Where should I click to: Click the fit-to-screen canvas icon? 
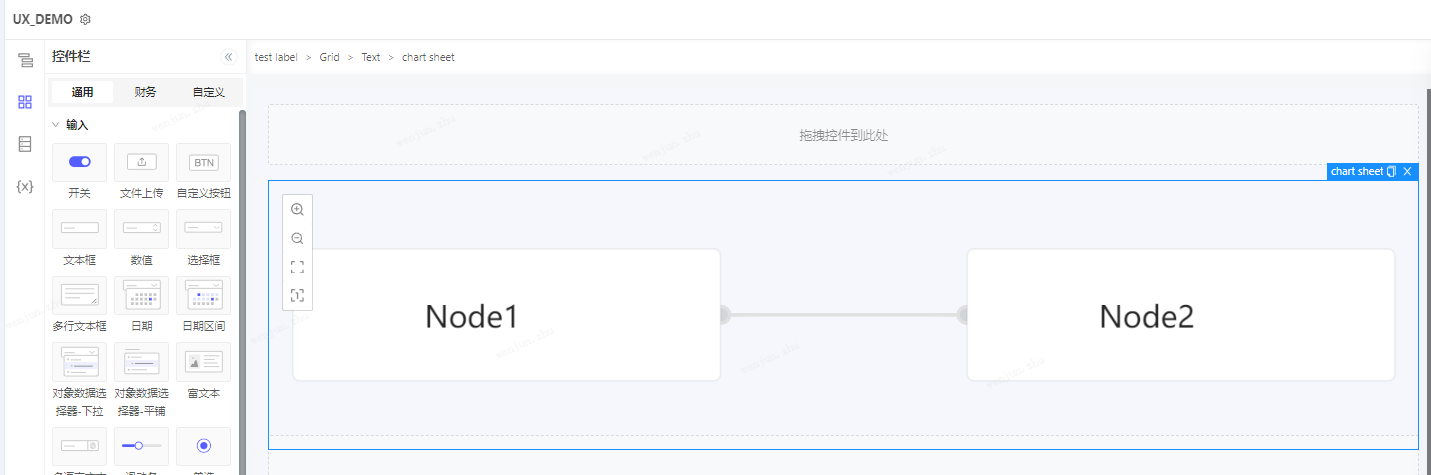297,267
